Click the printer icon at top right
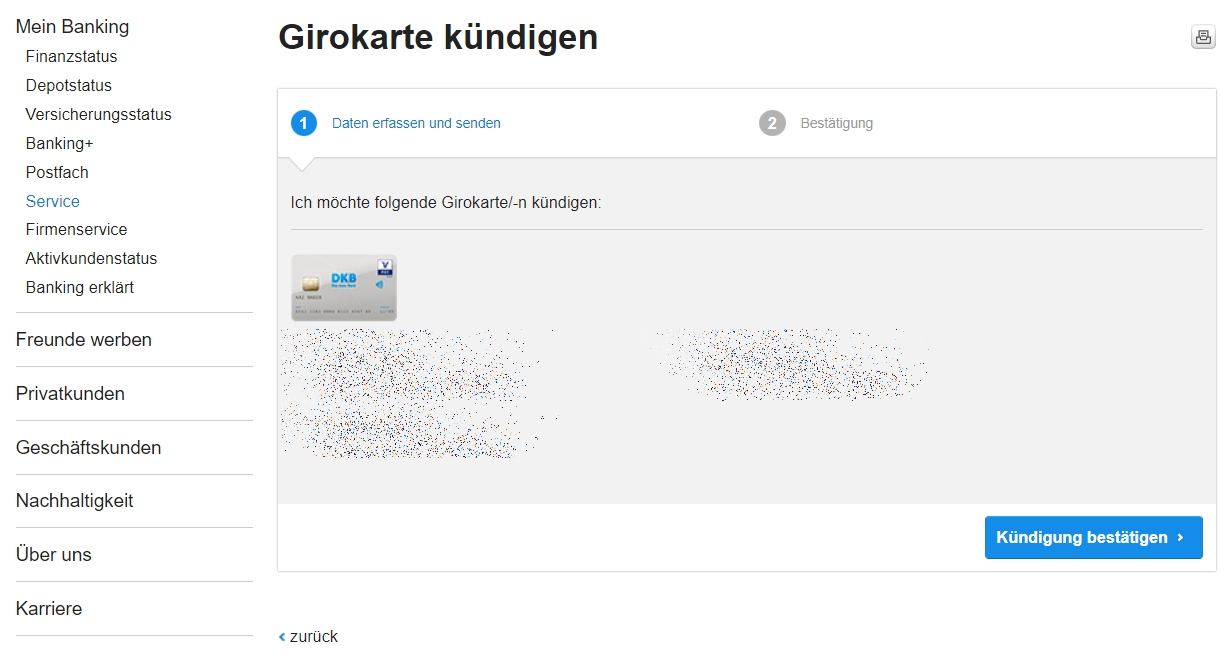The image size is (1230, 658). tap(1202, 38)
